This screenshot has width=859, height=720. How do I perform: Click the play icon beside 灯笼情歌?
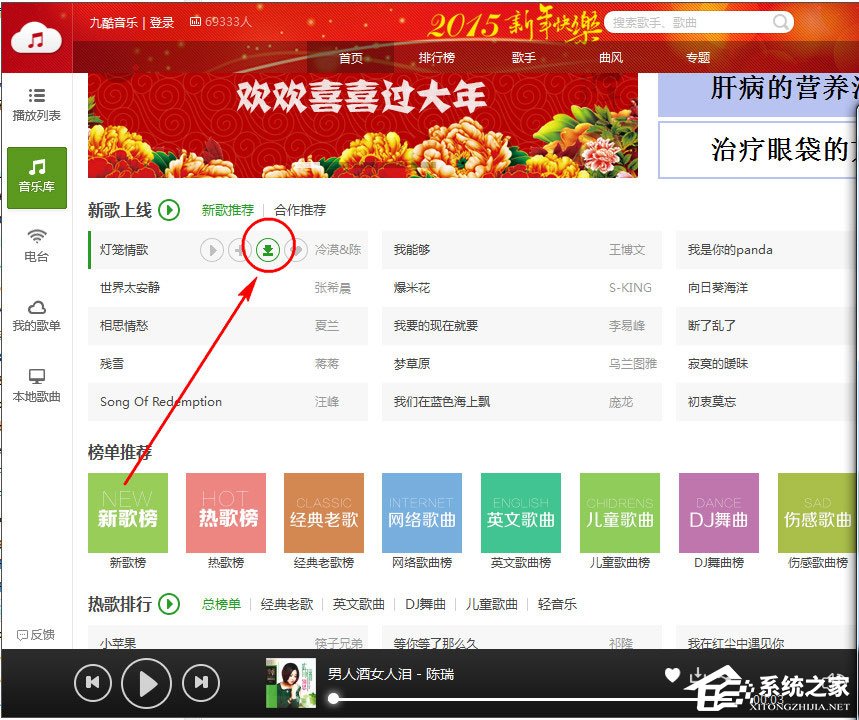point(211,250)
